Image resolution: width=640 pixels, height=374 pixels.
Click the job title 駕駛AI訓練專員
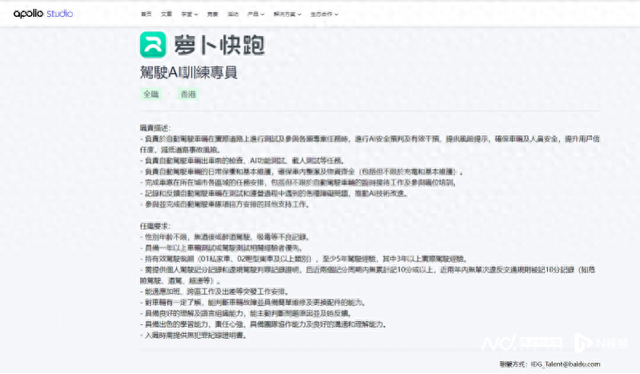pos(189,72)
